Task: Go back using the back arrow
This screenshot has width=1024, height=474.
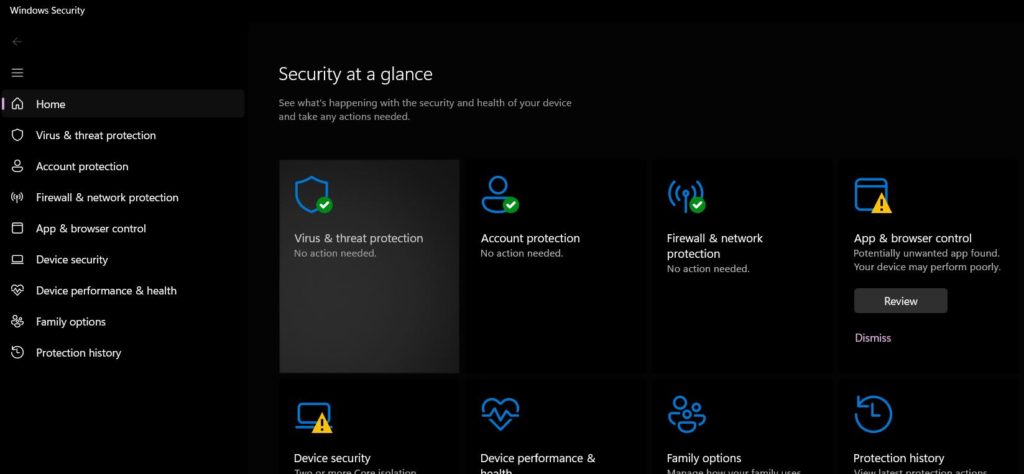Action: click(17, 42)
